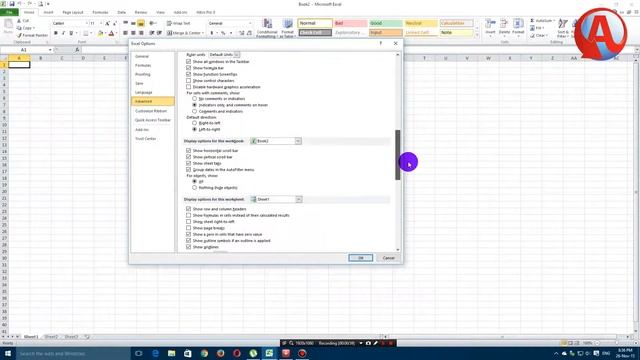This screenshot has height=360, width=640.
Task: Enable Disable hardware graphics acceleration checkbox
Action: tap(188, 87)
